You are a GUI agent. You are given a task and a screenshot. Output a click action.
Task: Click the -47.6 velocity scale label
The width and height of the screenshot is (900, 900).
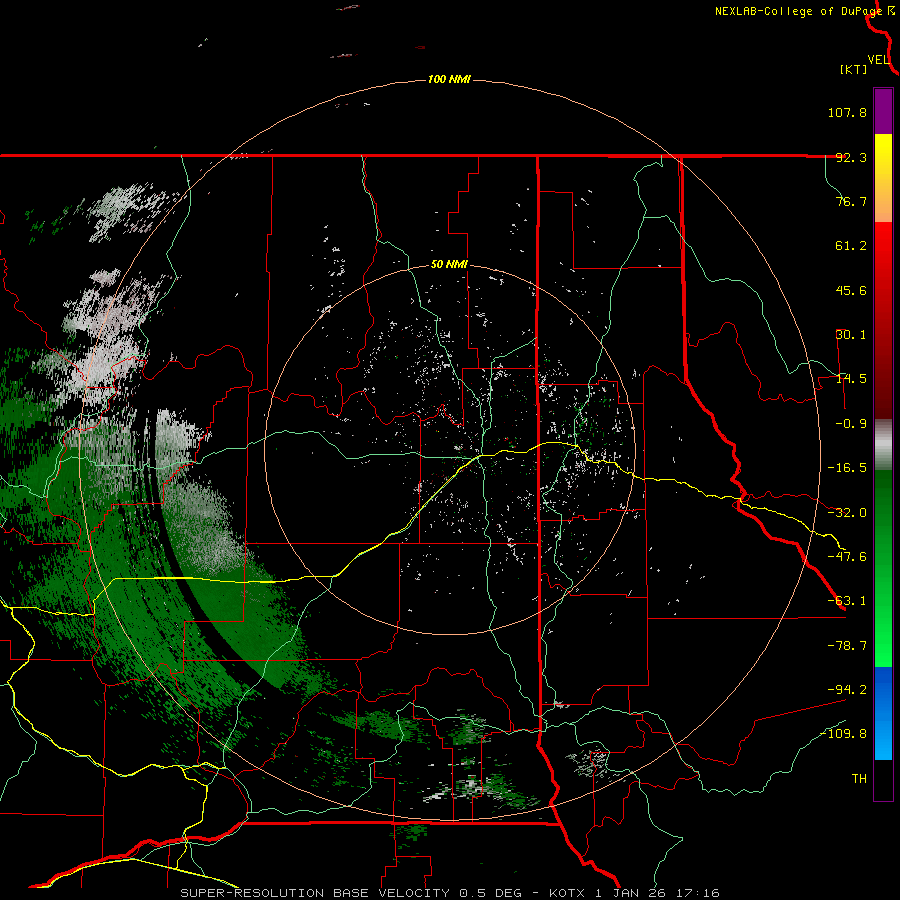(x=847, y=557)
